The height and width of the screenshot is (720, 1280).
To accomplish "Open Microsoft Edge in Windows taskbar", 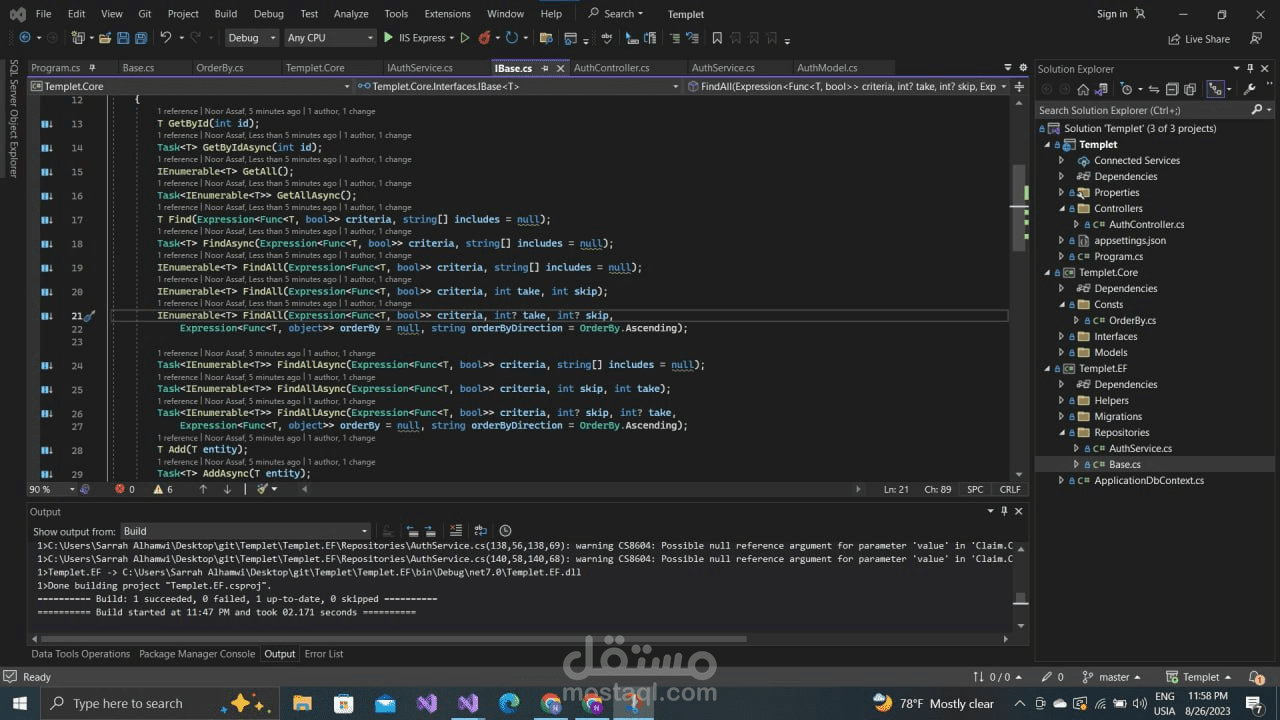I will pos(509,703).
